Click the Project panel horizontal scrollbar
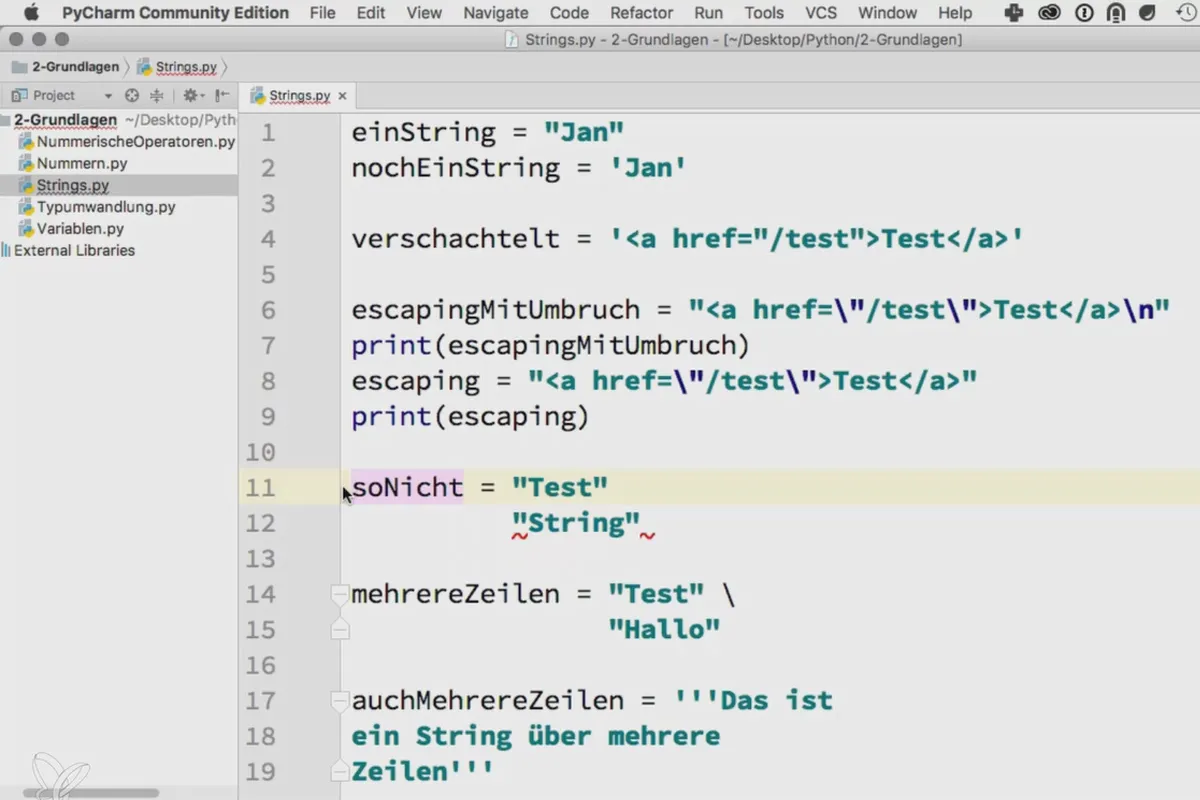This screenshot has width=1200, height=800. click(90, 793)
